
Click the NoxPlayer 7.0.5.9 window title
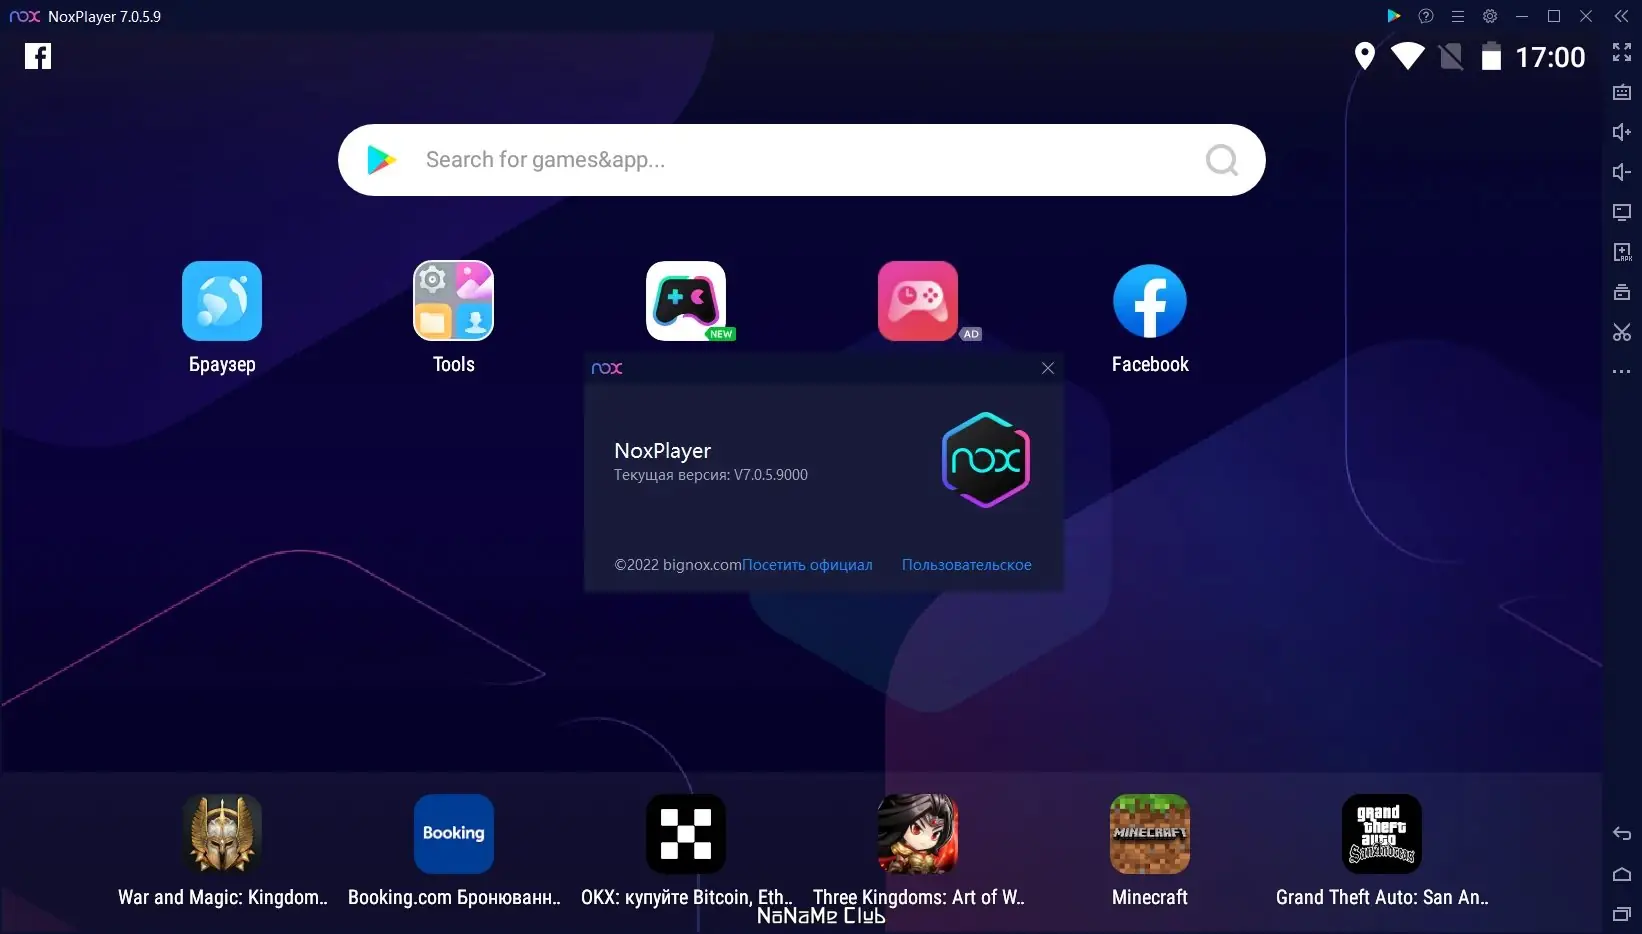pos(104,17)
